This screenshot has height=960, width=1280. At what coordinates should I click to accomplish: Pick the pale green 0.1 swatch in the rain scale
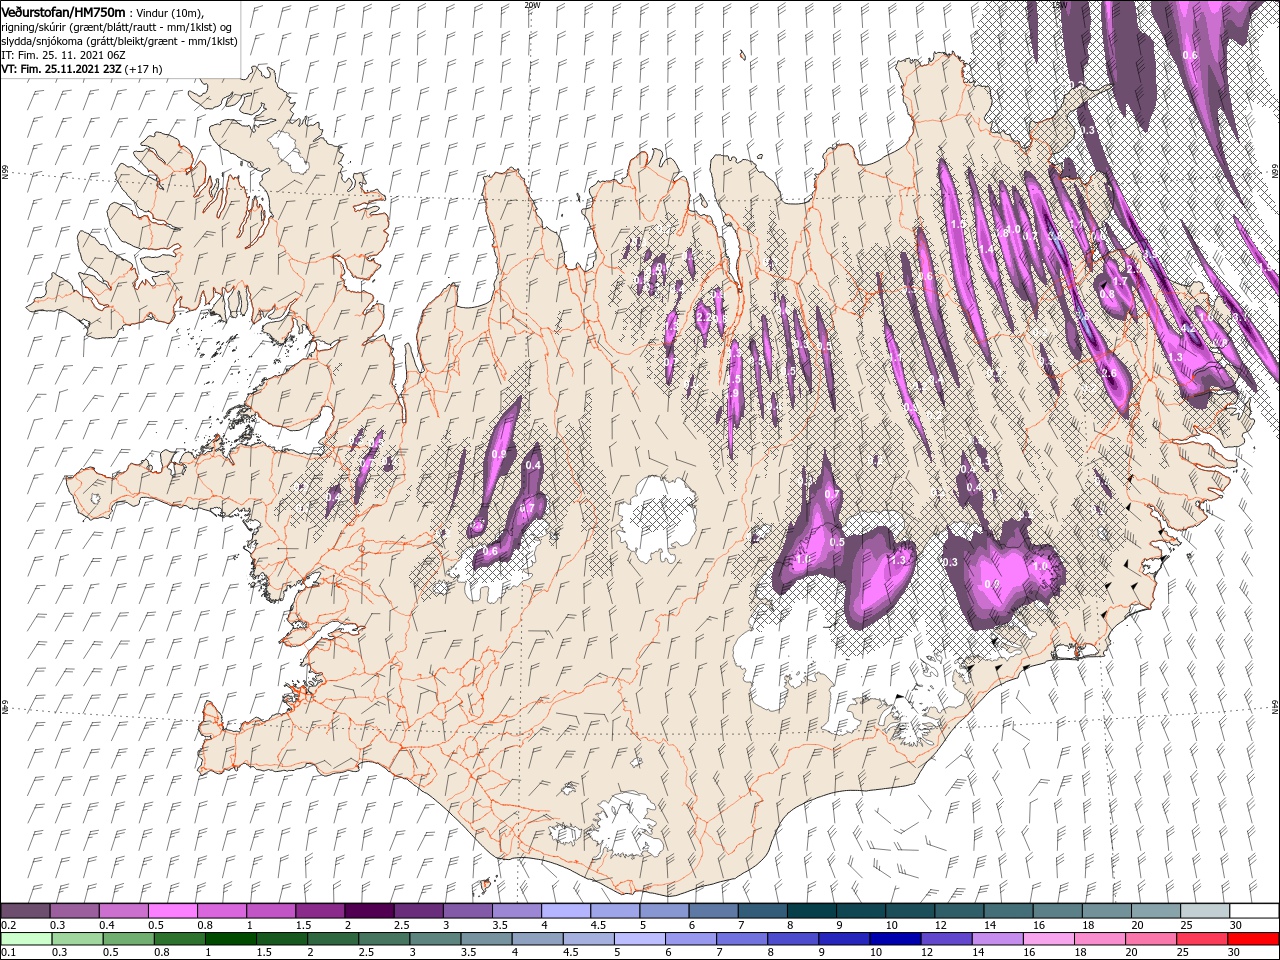pos(25,939)
